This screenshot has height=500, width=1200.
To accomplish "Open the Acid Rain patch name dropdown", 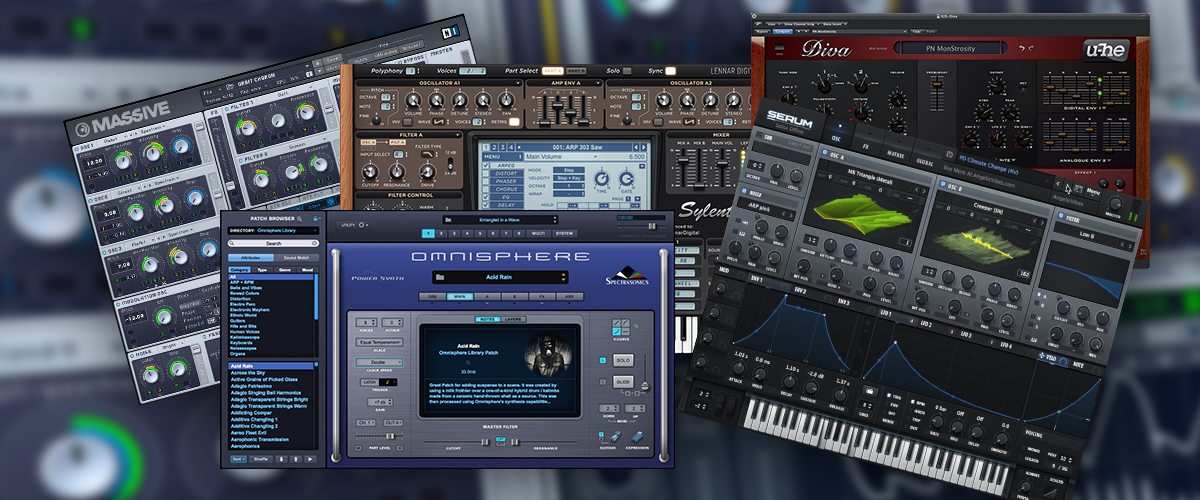I will (499, 277).
